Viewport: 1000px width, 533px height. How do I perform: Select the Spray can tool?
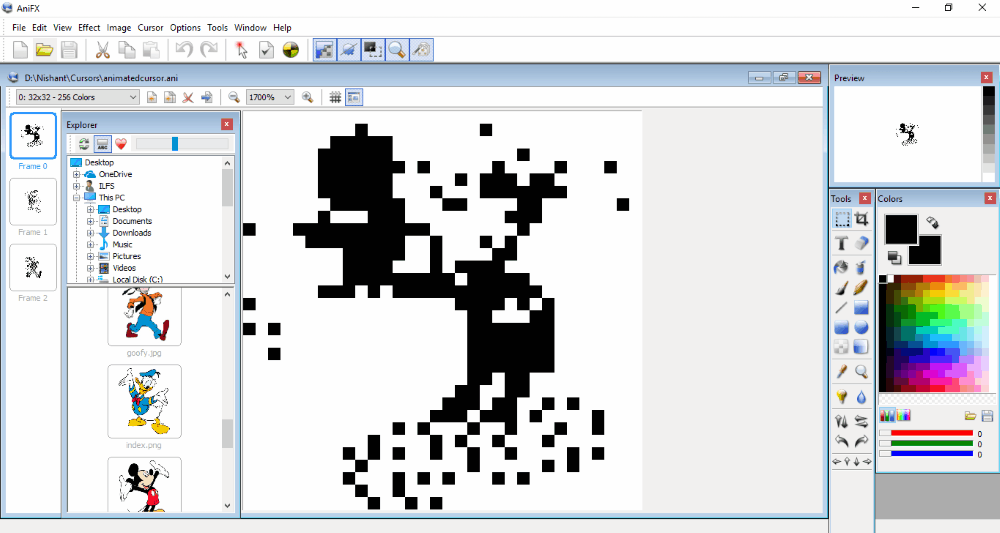[861, 267]
